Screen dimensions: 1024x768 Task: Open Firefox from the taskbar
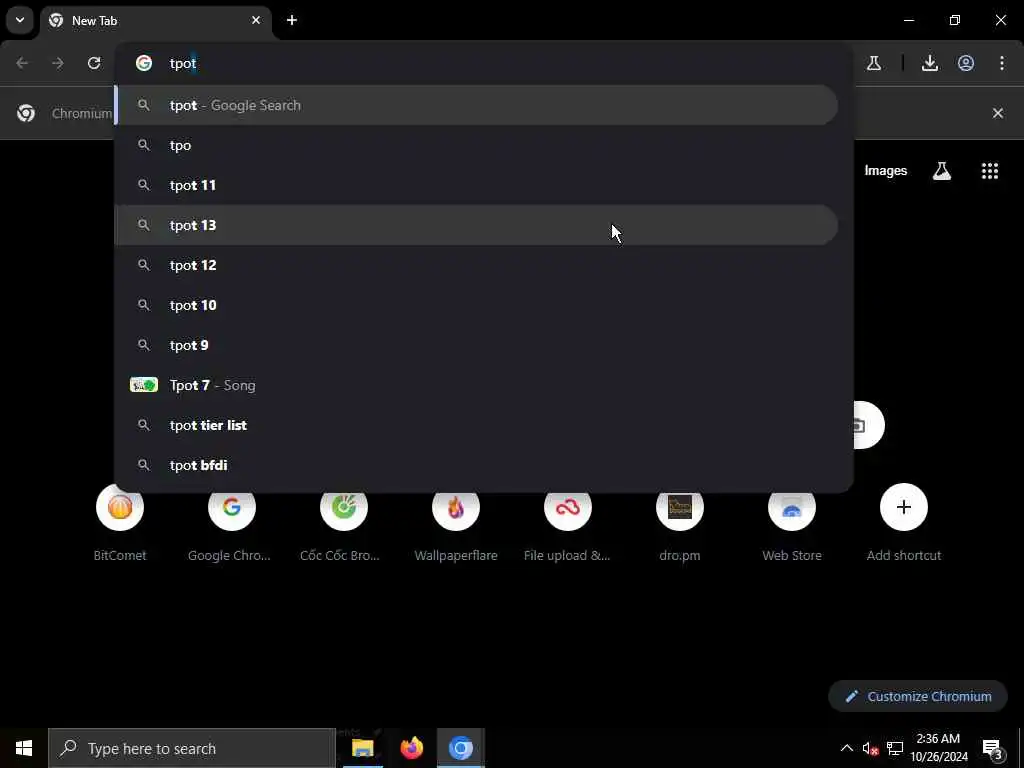click(411, 748)
